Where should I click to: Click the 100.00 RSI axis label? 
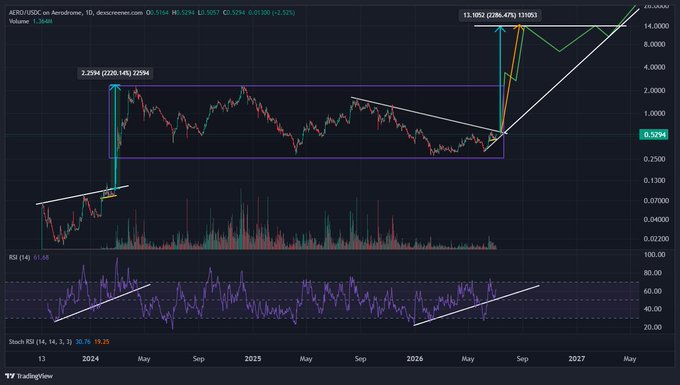click(x=654, y=254)
